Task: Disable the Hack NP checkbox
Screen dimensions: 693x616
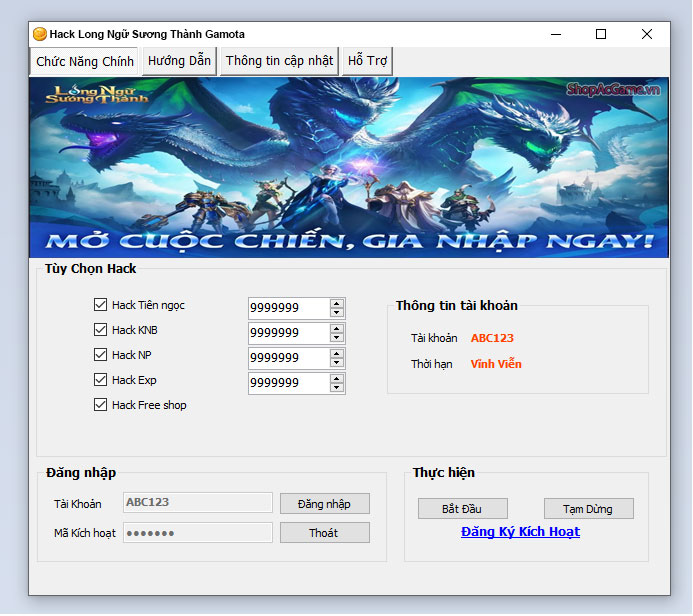Action: pos(100,354)
